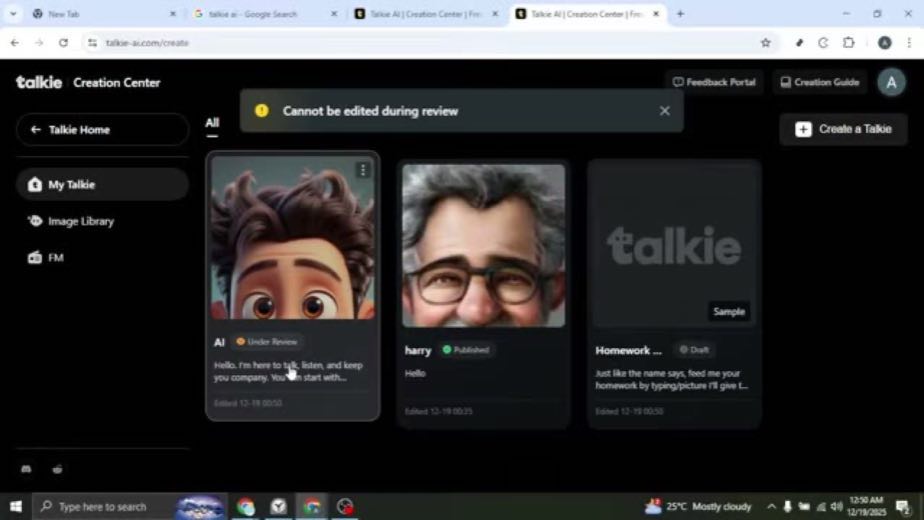
Task: Click the AI card greeting description text
Action: tap(288, 371)
